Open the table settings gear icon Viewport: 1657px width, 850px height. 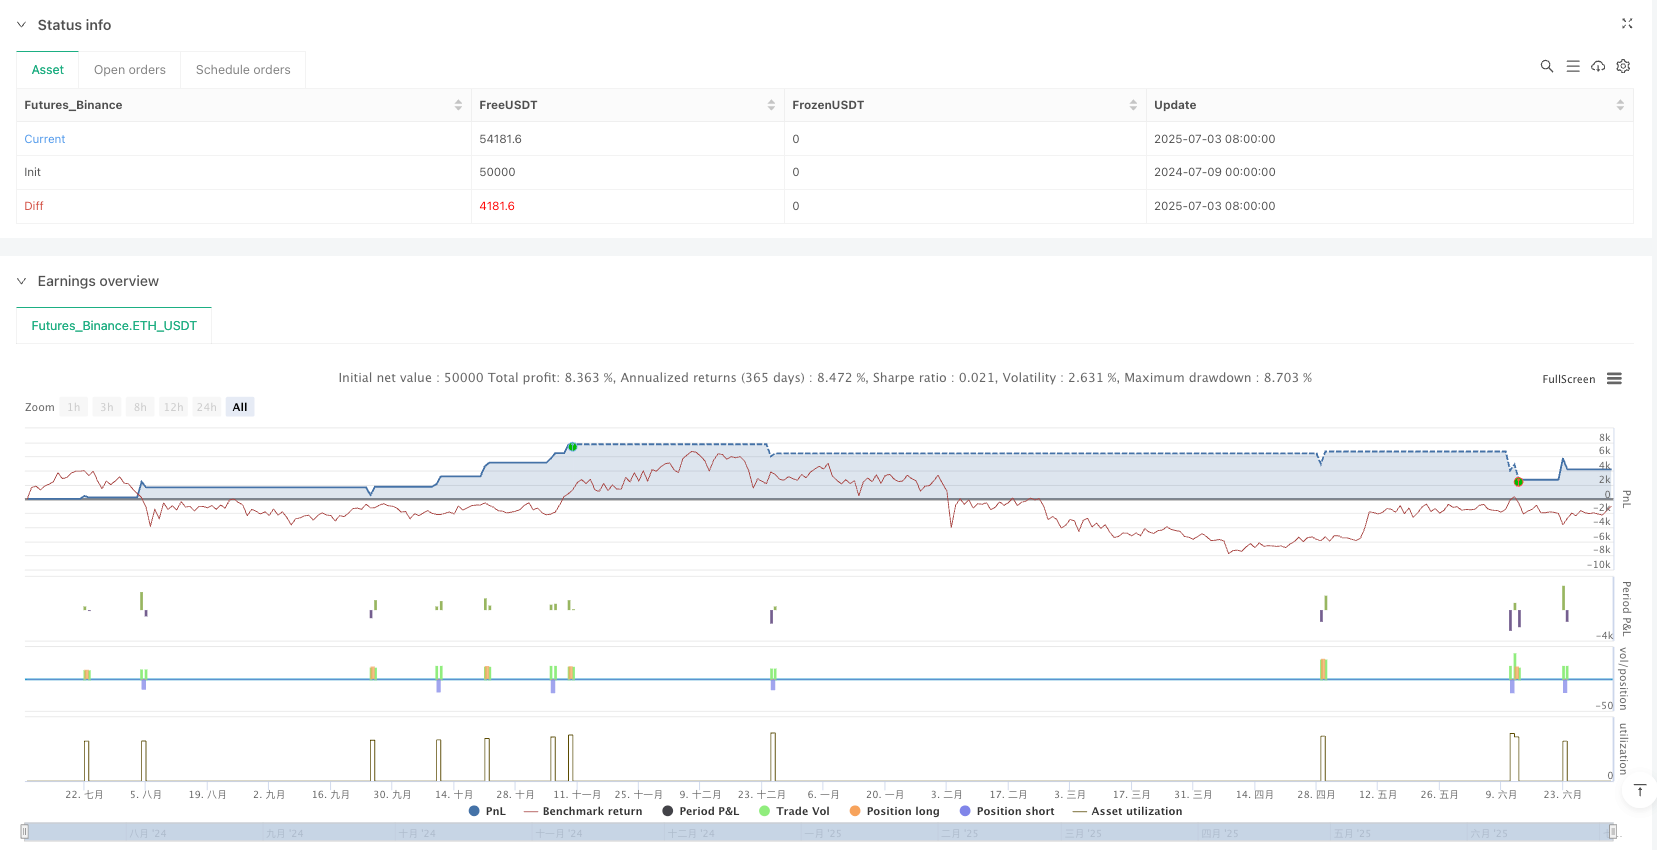[1623, 66]
